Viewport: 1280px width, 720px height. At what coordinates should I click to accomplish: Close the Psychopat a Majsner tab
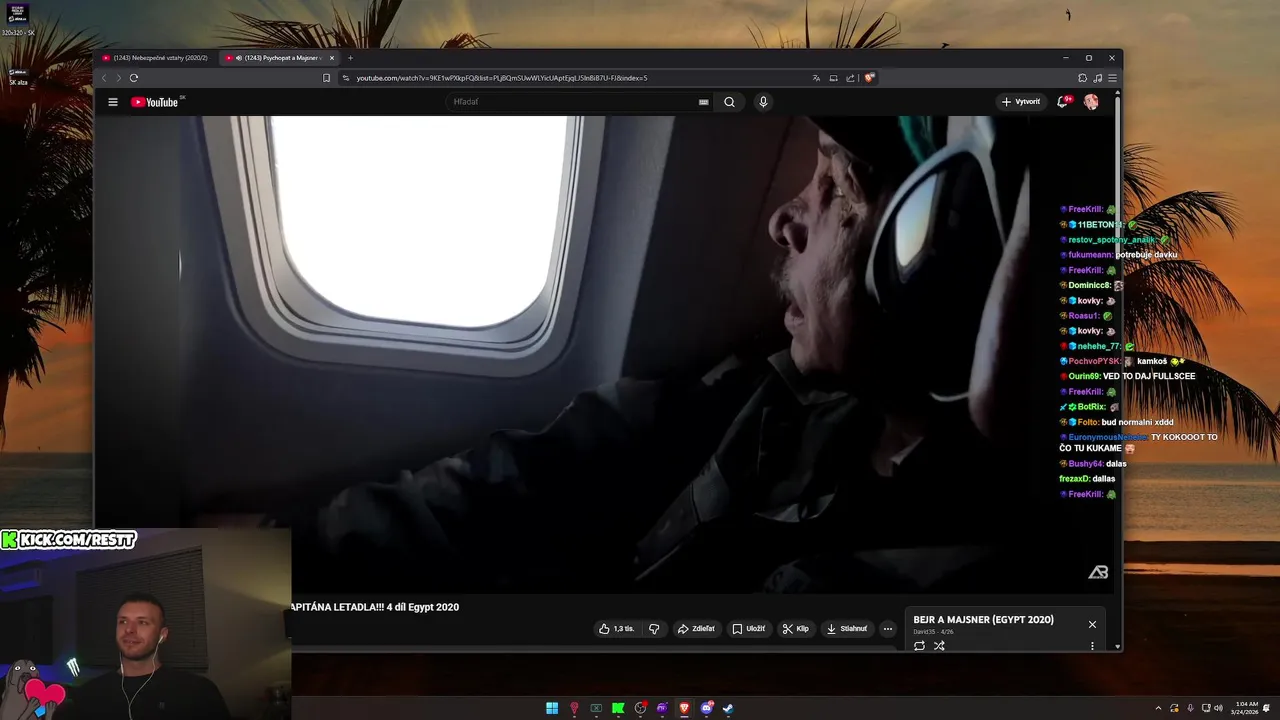[x=332, y=58]
